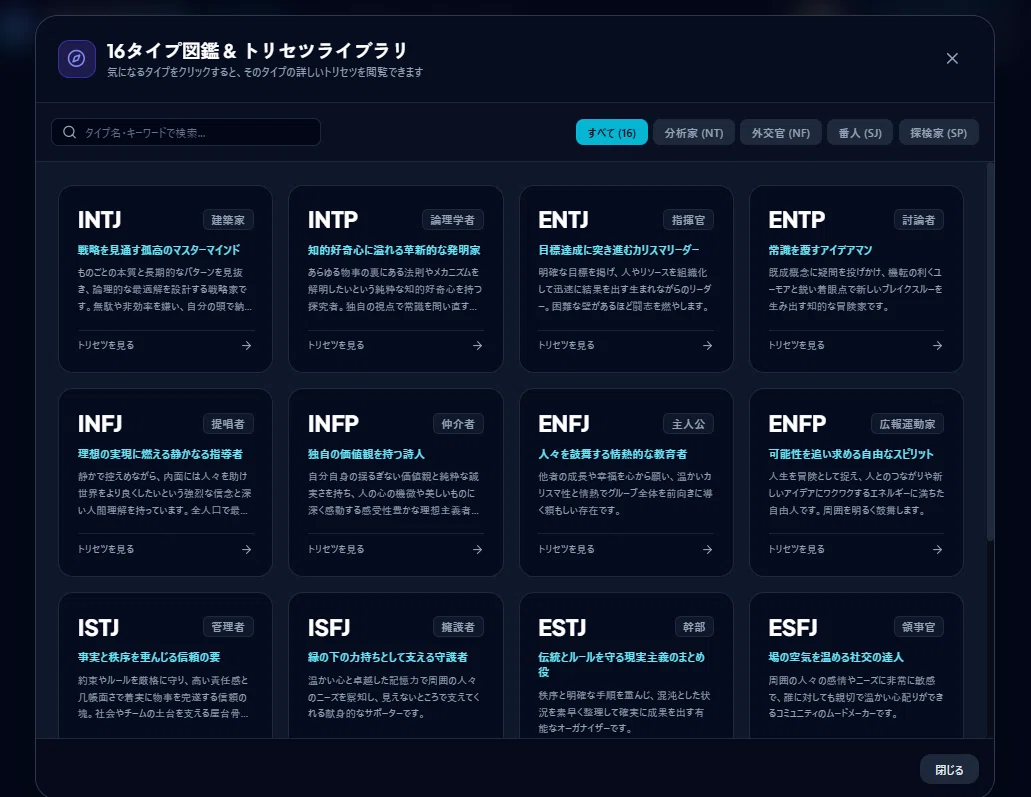The width and height of the screenshot is (1031, 797).
Task: Click the 討論者 badge on ENTP card
Action: click(x=919, y=220)
